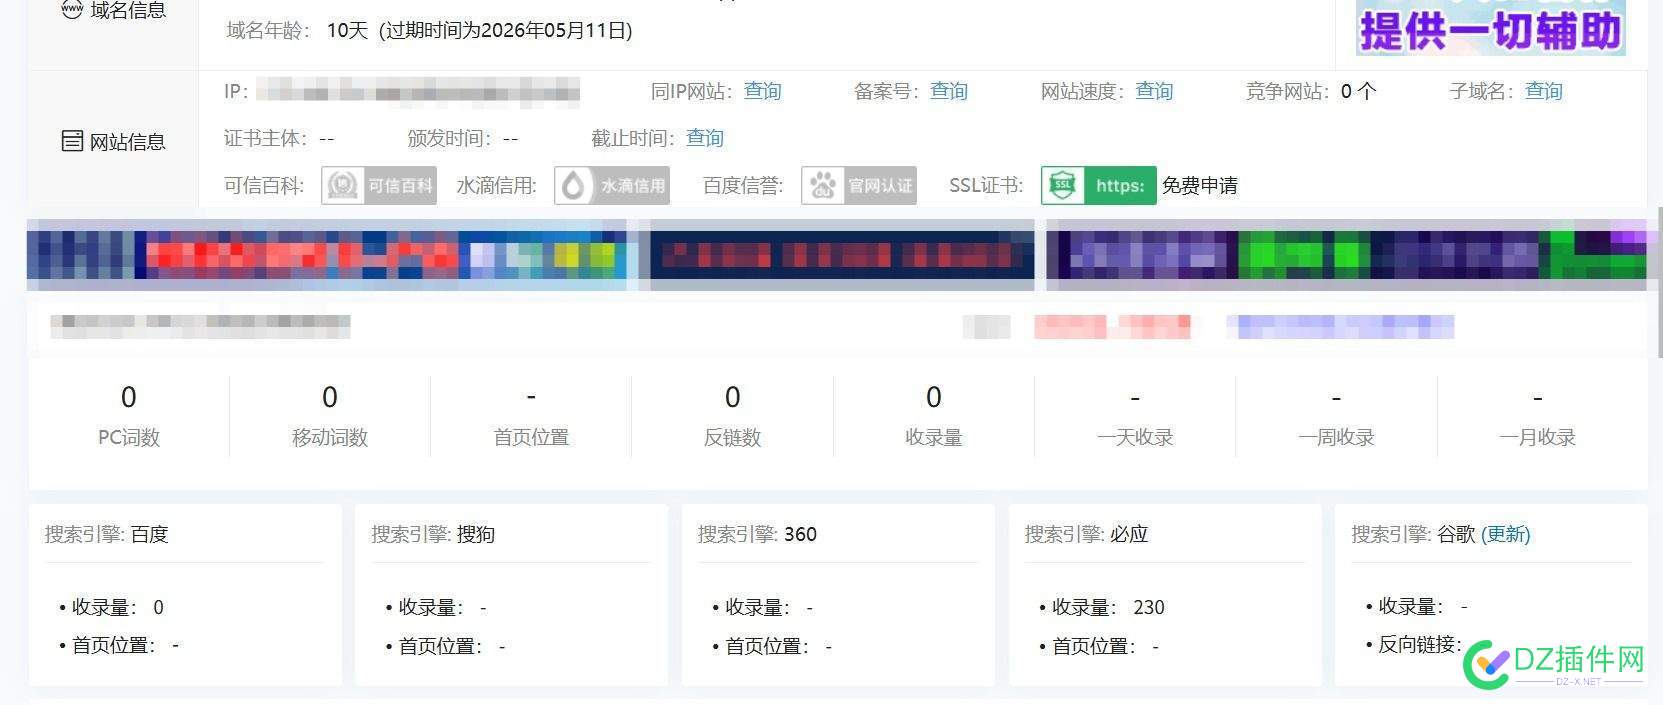Query 同IP网站 via 查询 link
Screen dimensions: 1663x705
tap(762, 91)
